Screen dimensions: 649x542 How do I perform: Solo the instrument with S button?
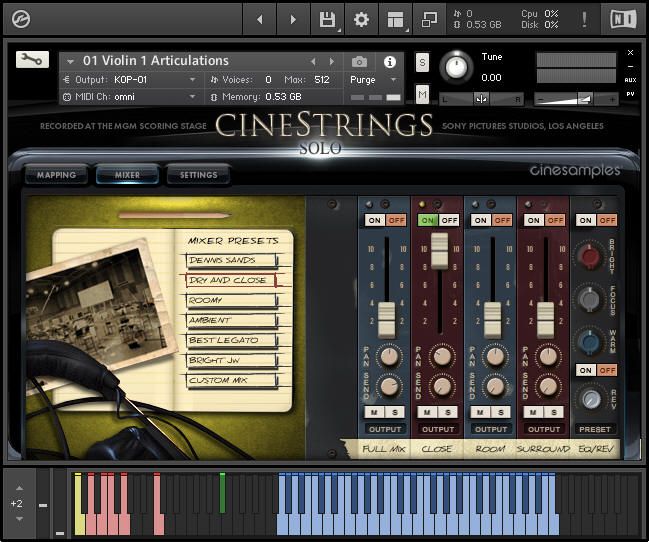click(422, 62)
